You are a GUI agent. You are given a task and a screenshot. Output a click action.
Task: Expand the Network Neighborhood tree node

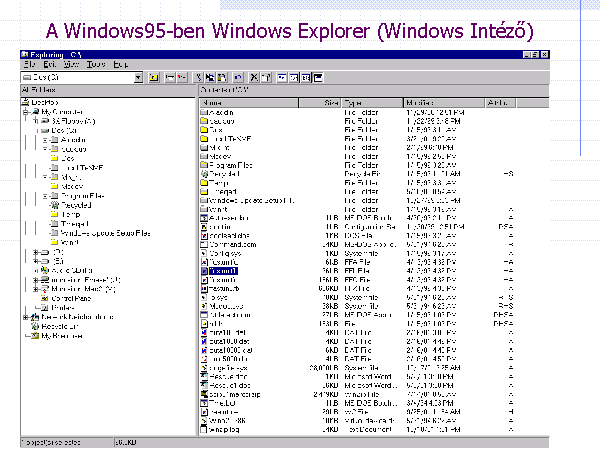(x=25, y=316)
